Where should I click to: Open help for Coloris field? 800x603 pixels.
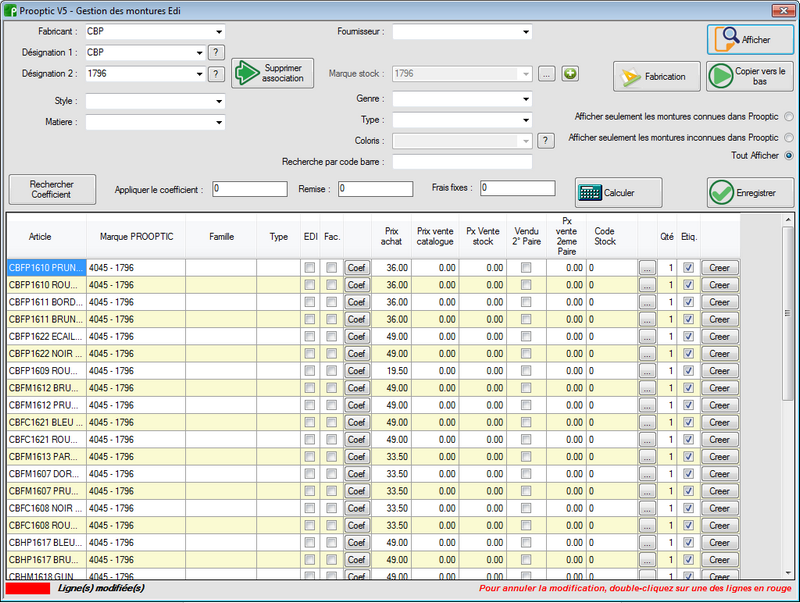pyautogui.click(x=546, y=140)
